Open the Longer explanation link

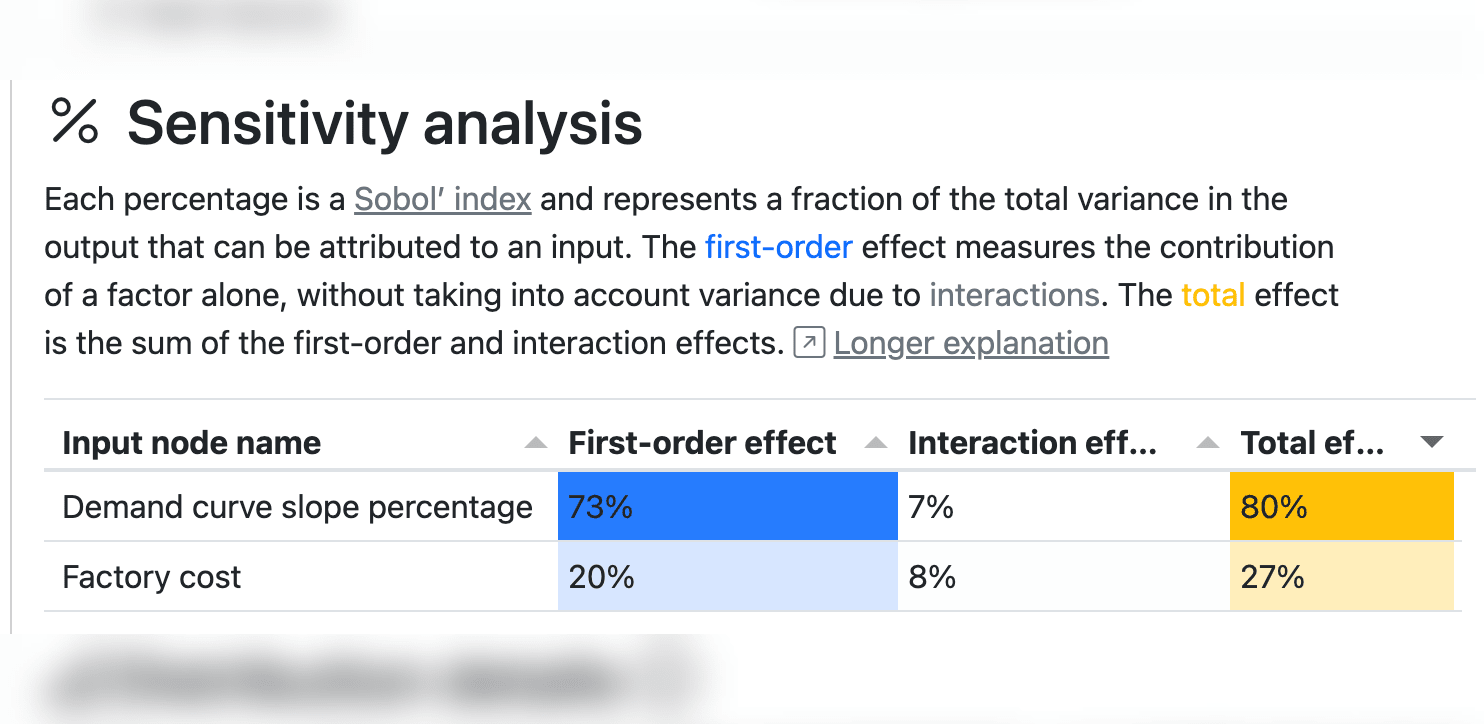(x=970, y=343)
